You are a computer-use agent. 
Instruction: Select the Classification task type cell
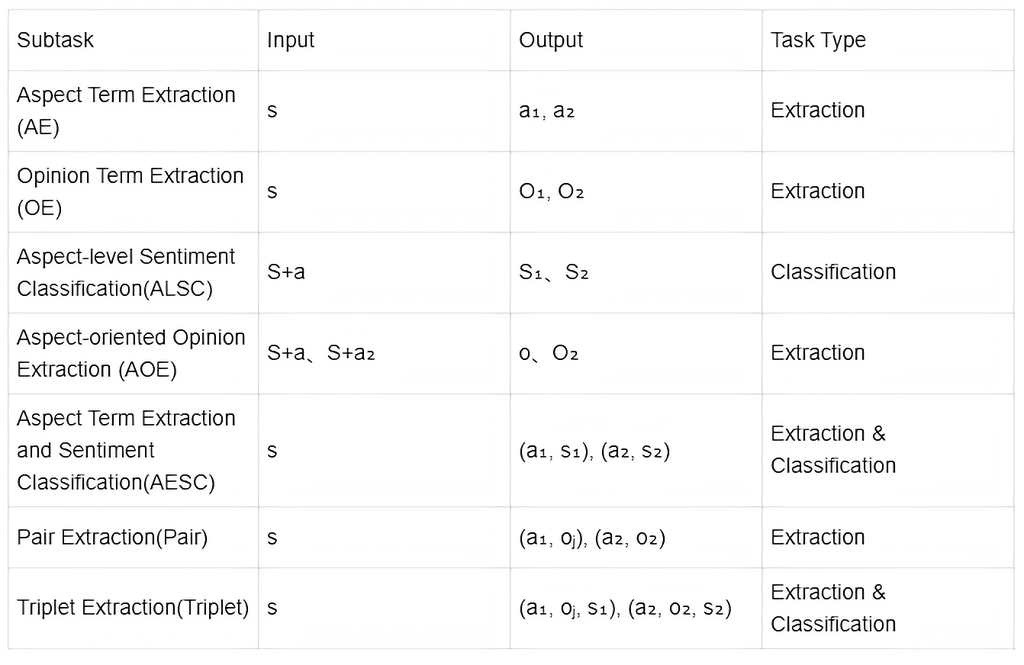(888, 272)
